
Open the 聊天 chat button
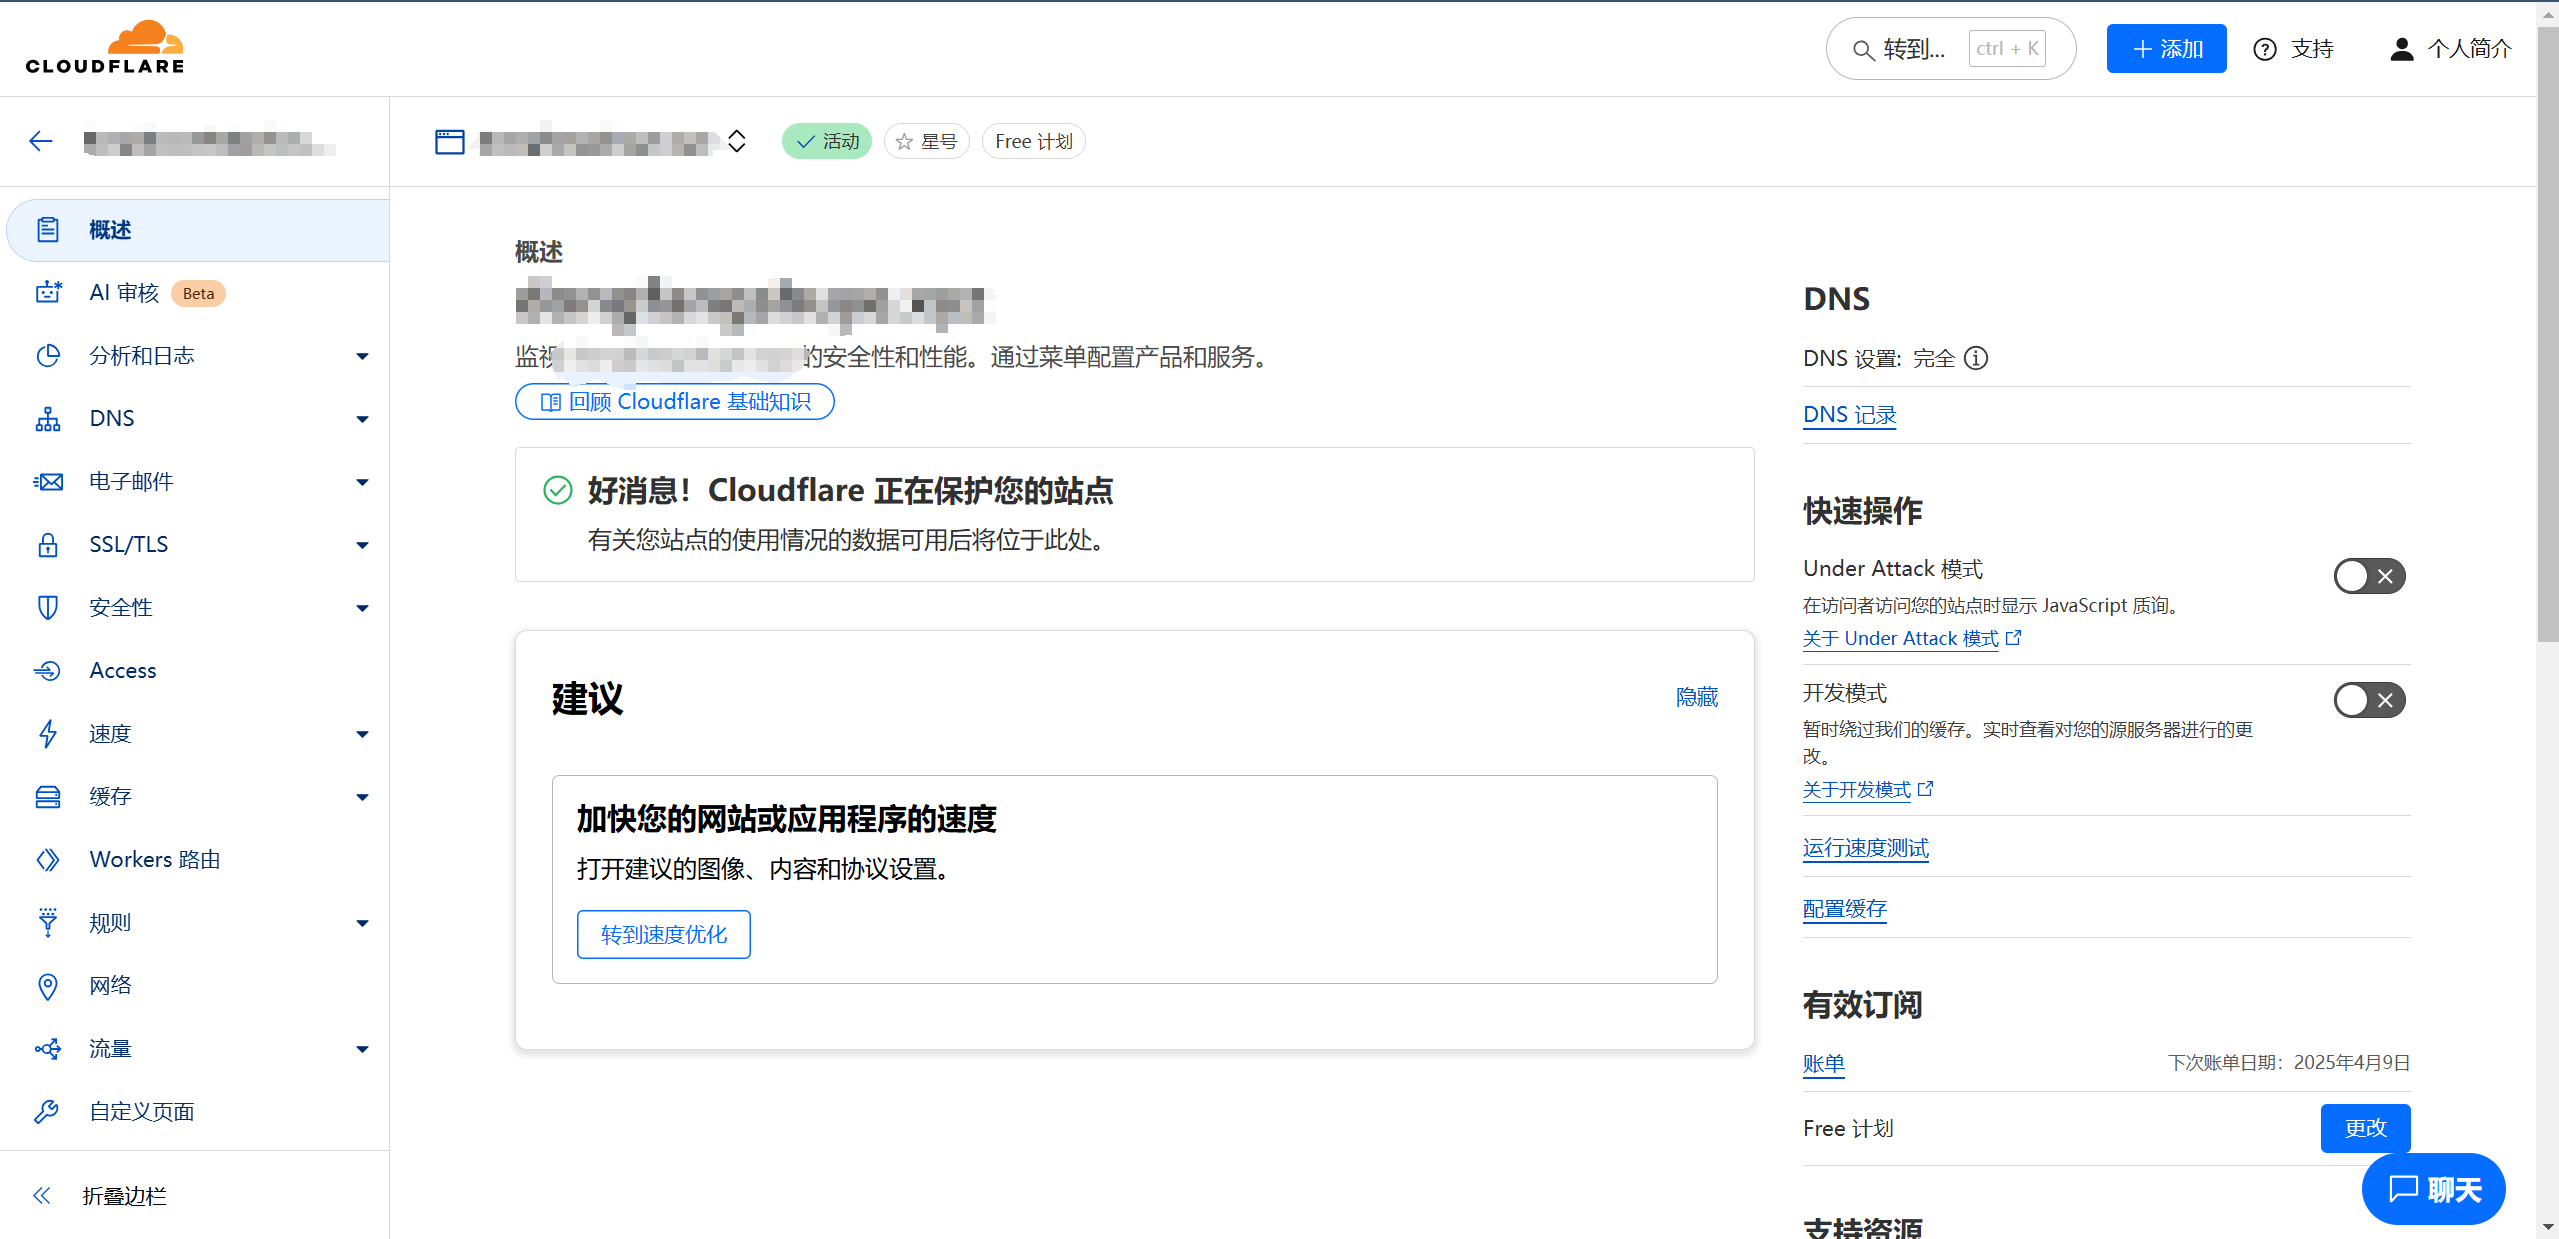(2434, 1189)
